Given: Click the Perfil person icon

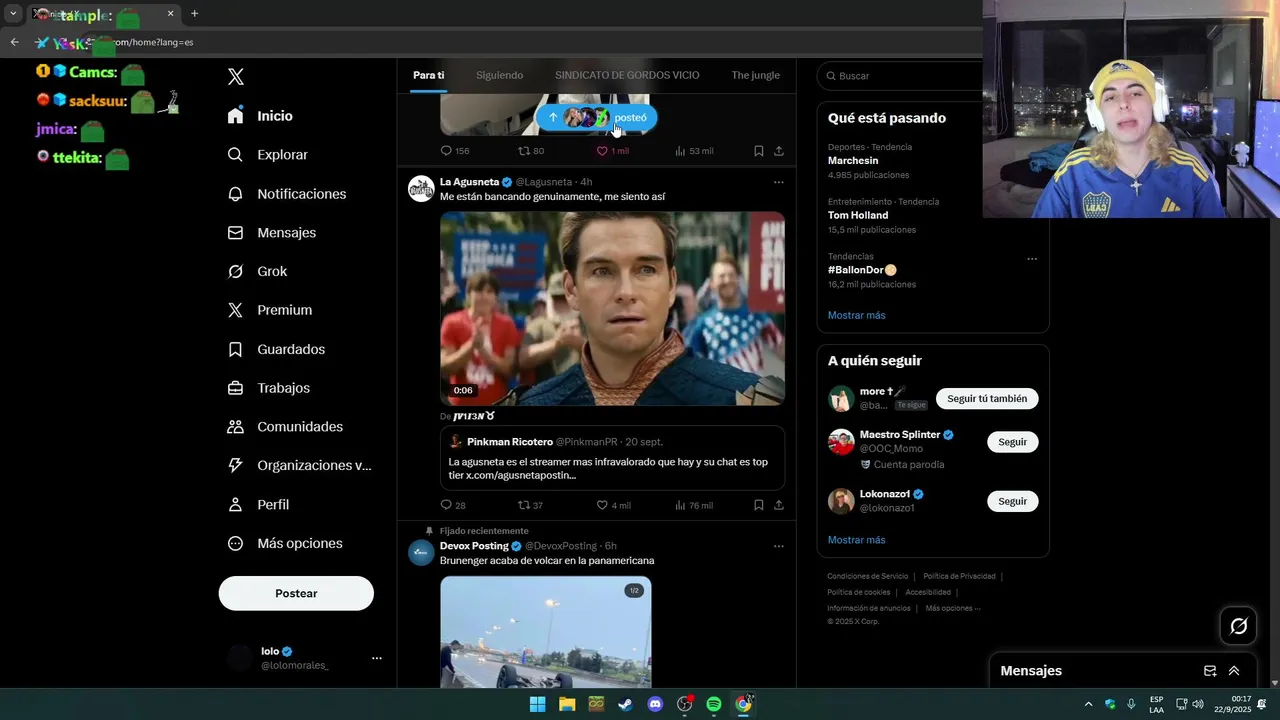Looking at the screenshot, I should [235, 504].
